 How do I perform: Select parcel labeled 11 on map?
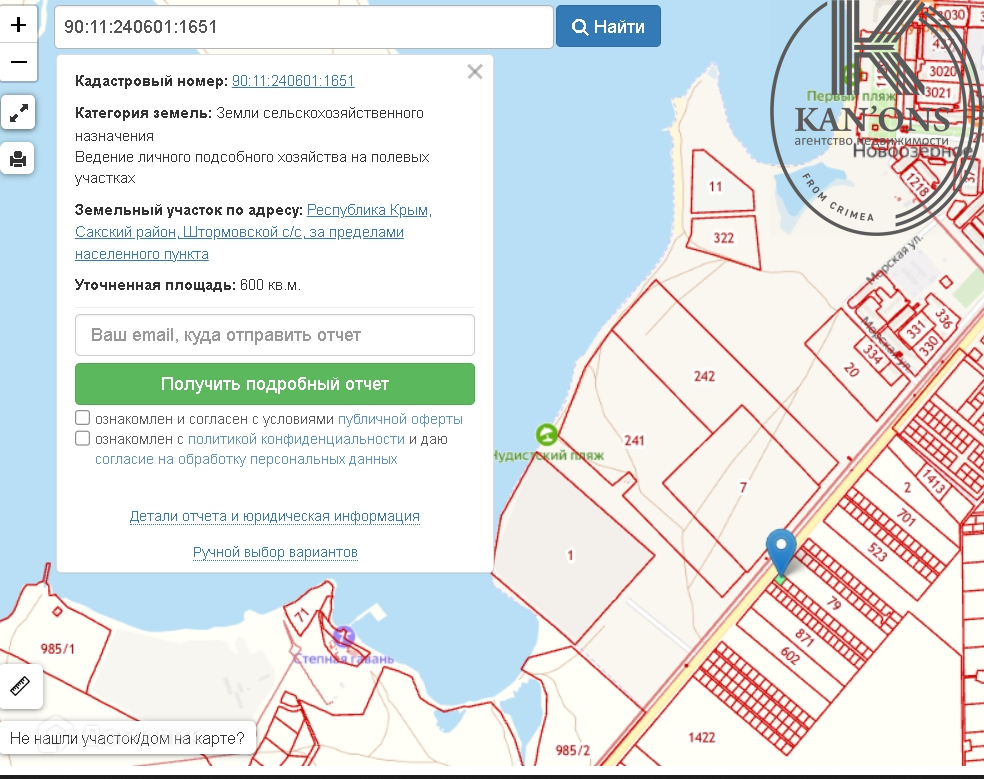point(715,186)
